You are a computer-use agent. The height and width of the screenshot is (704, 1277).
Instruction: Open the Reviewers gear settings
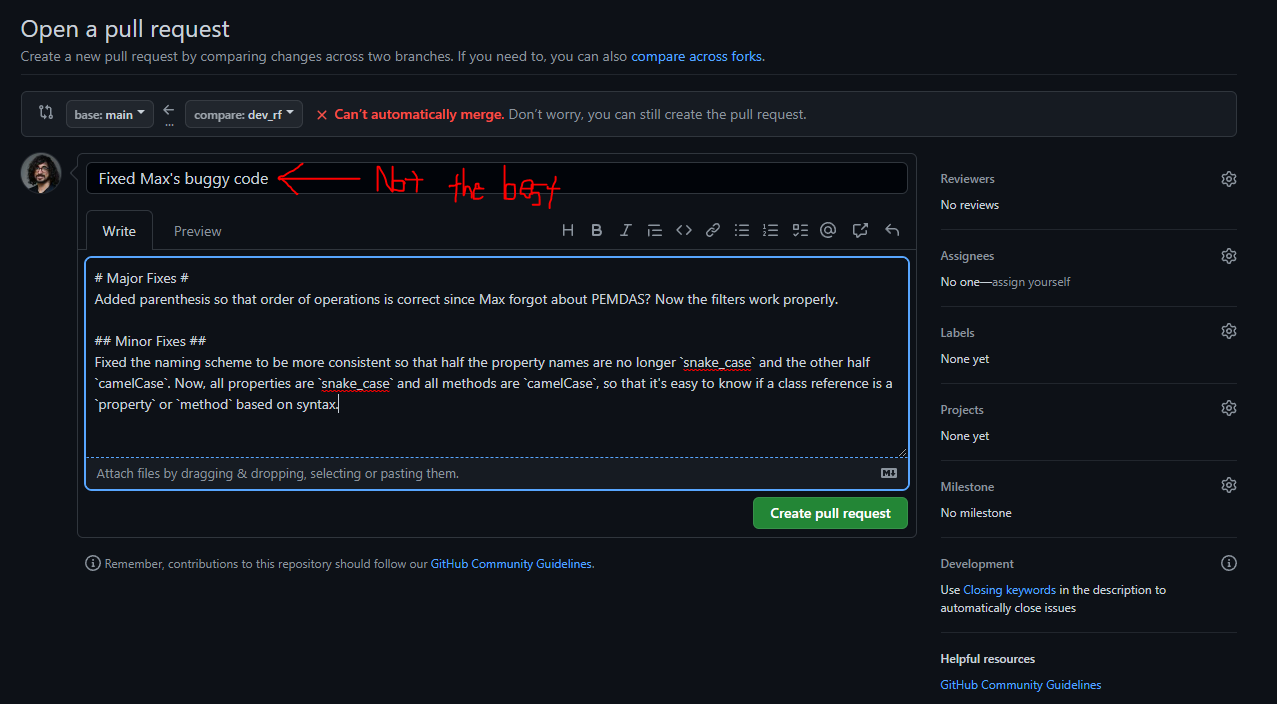pos(1229,179)
